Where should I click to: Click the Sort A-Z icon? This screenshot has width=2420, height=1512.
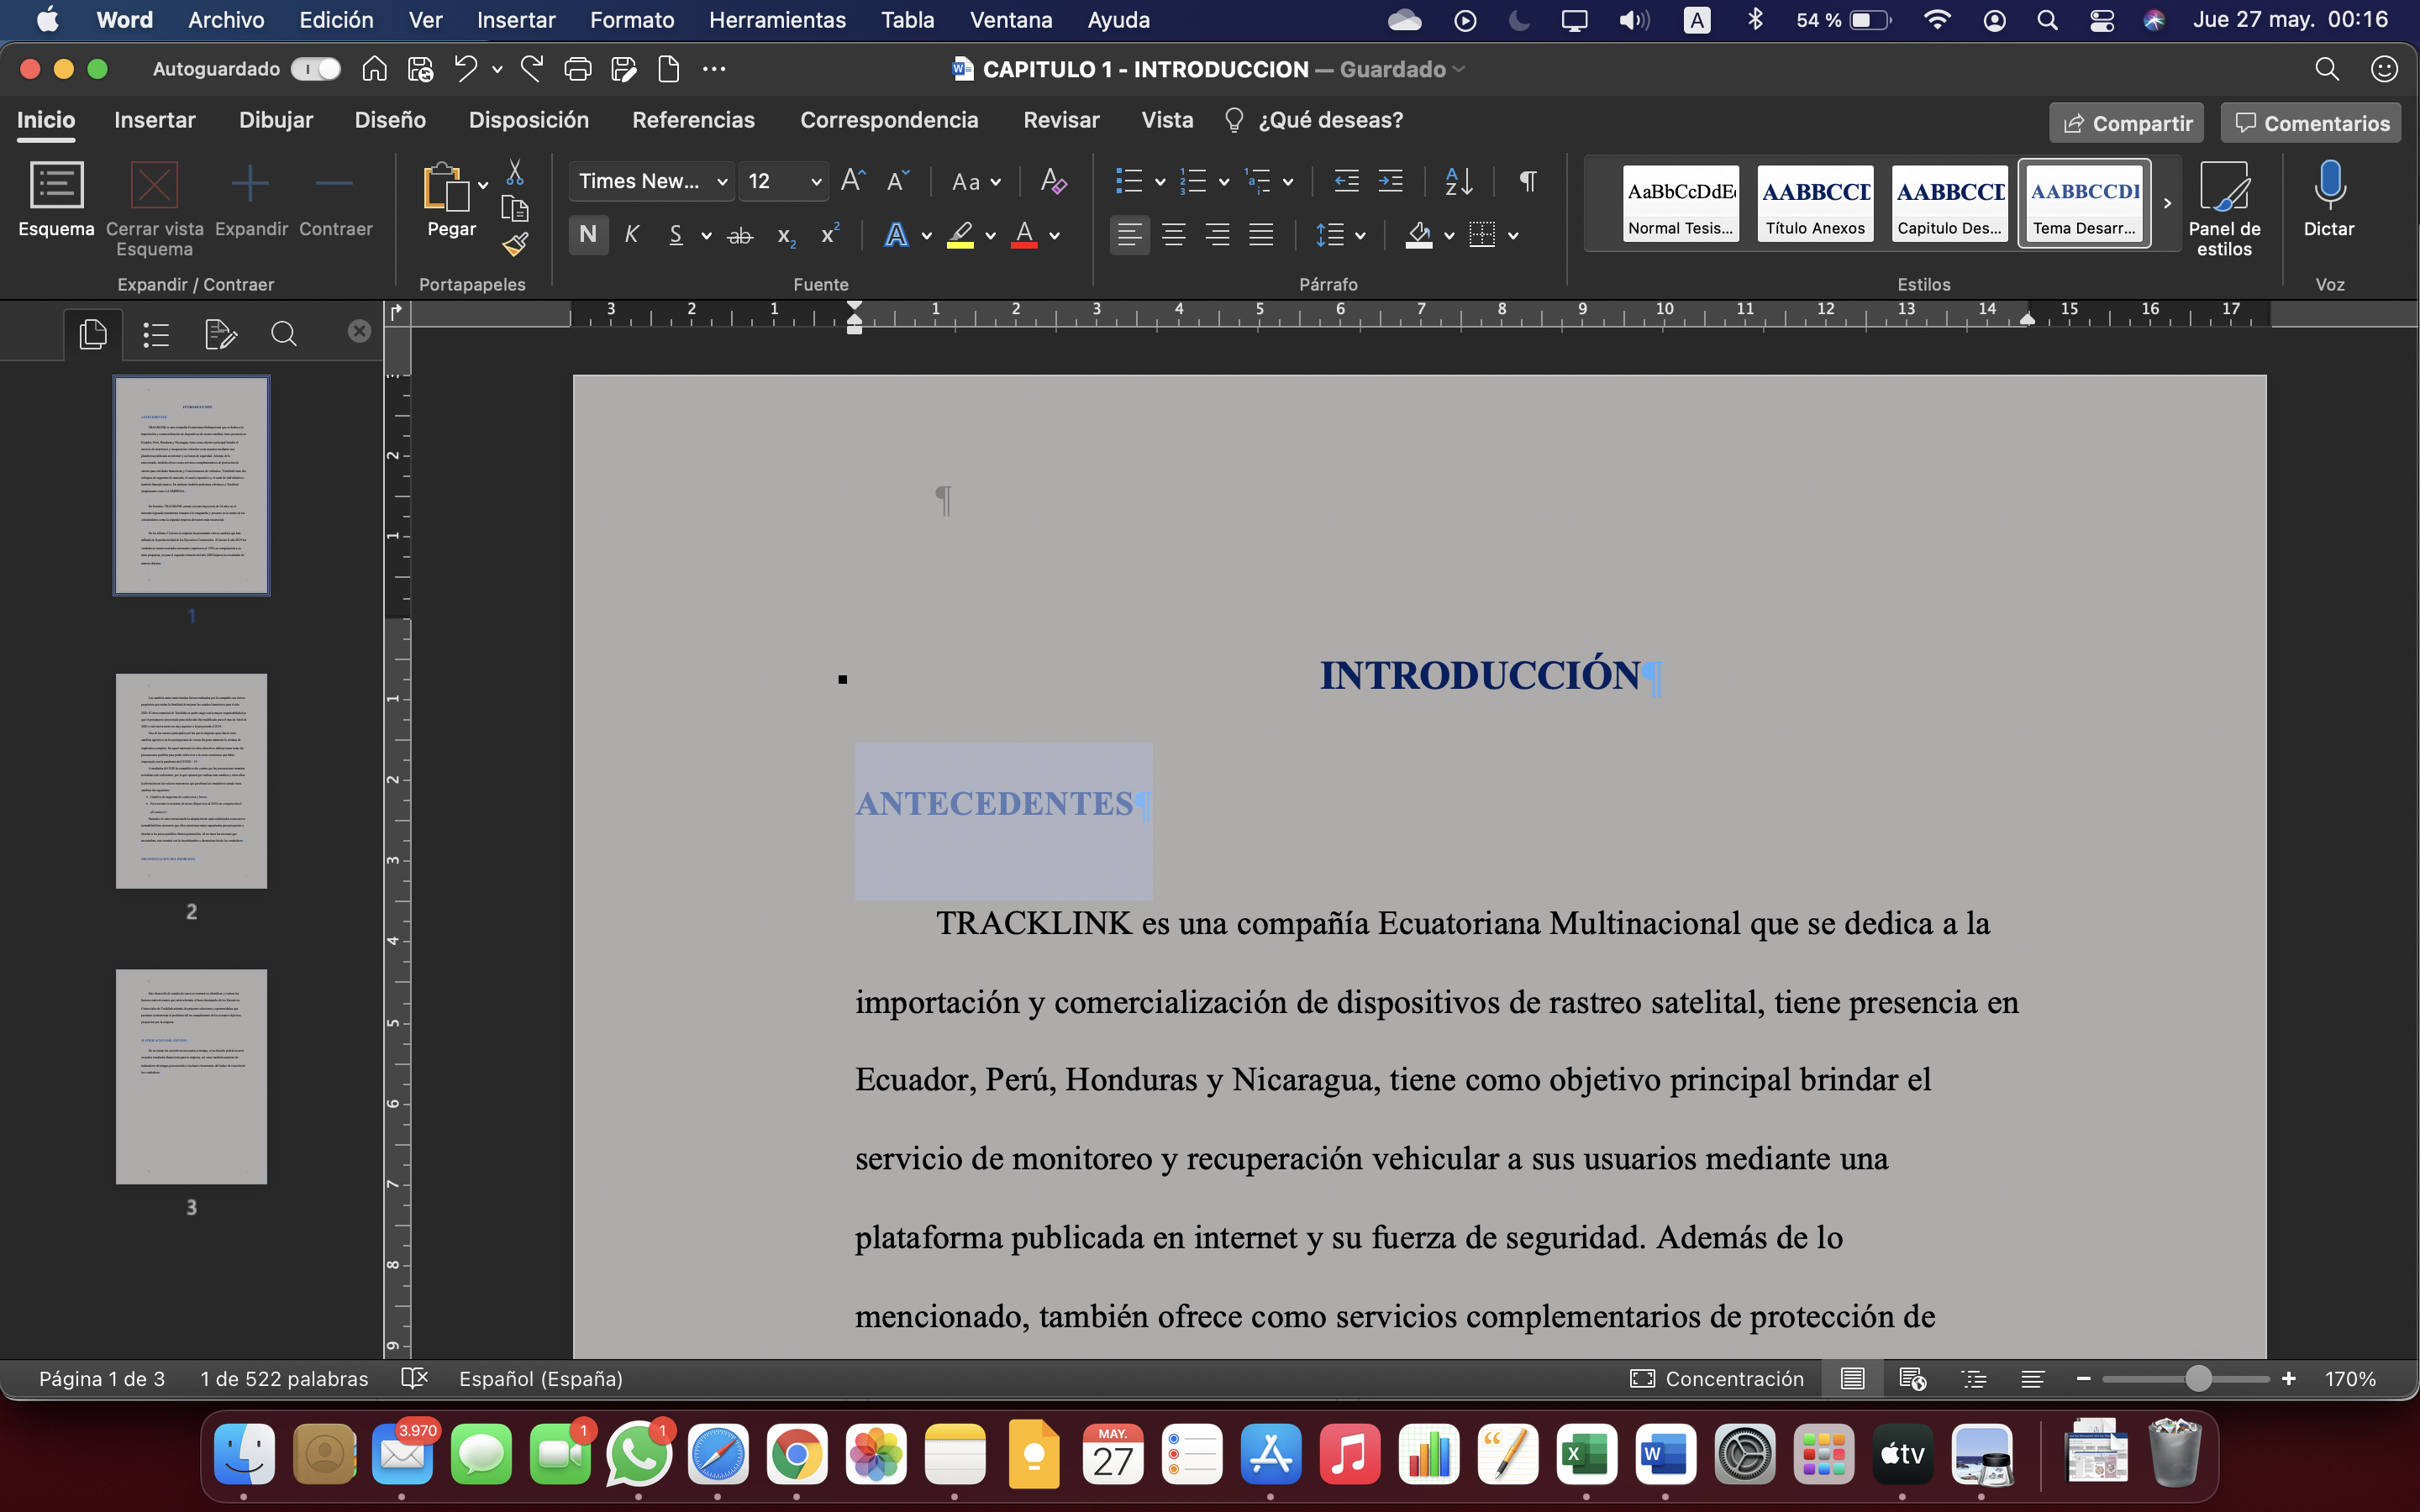[x=1458, y=181]
